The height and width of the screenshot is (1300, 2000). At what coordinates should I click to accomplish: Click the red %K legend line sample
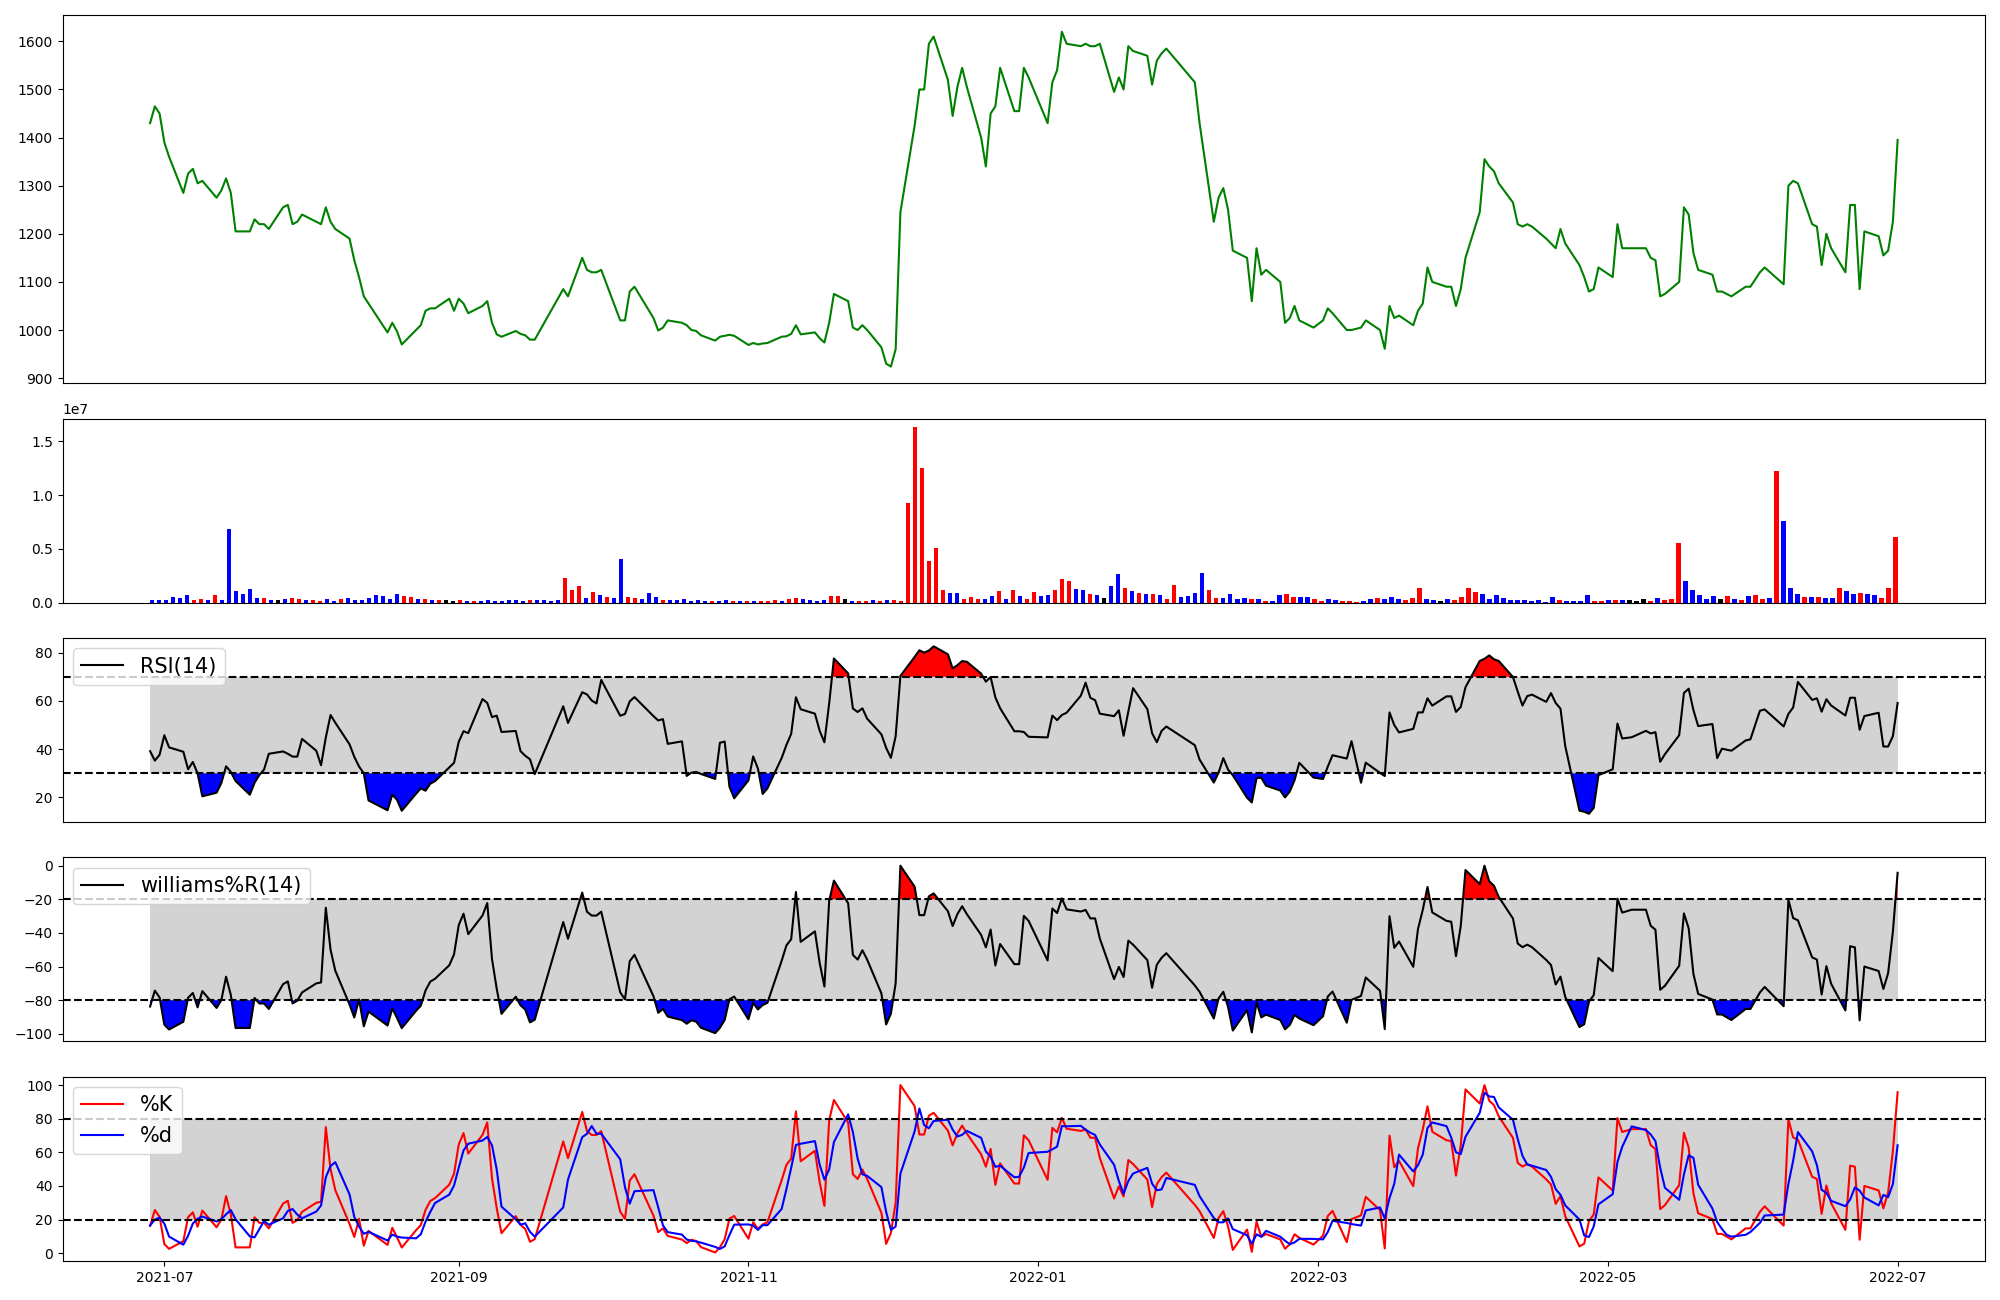point(102,1104)
